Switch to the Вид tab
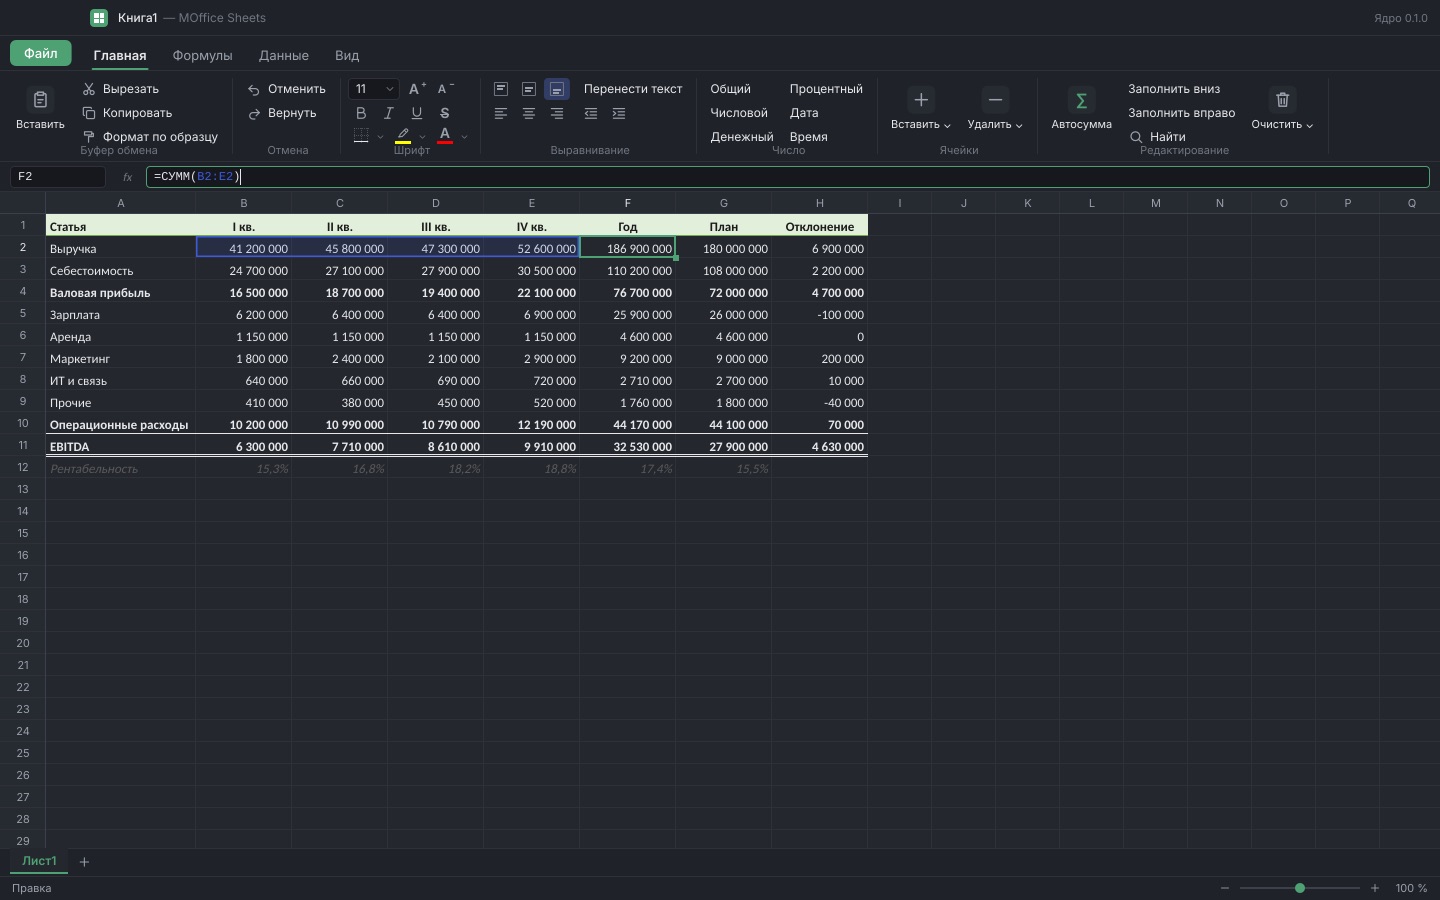The width and height of the screenshot is (1440, 900). pos(347,55)
